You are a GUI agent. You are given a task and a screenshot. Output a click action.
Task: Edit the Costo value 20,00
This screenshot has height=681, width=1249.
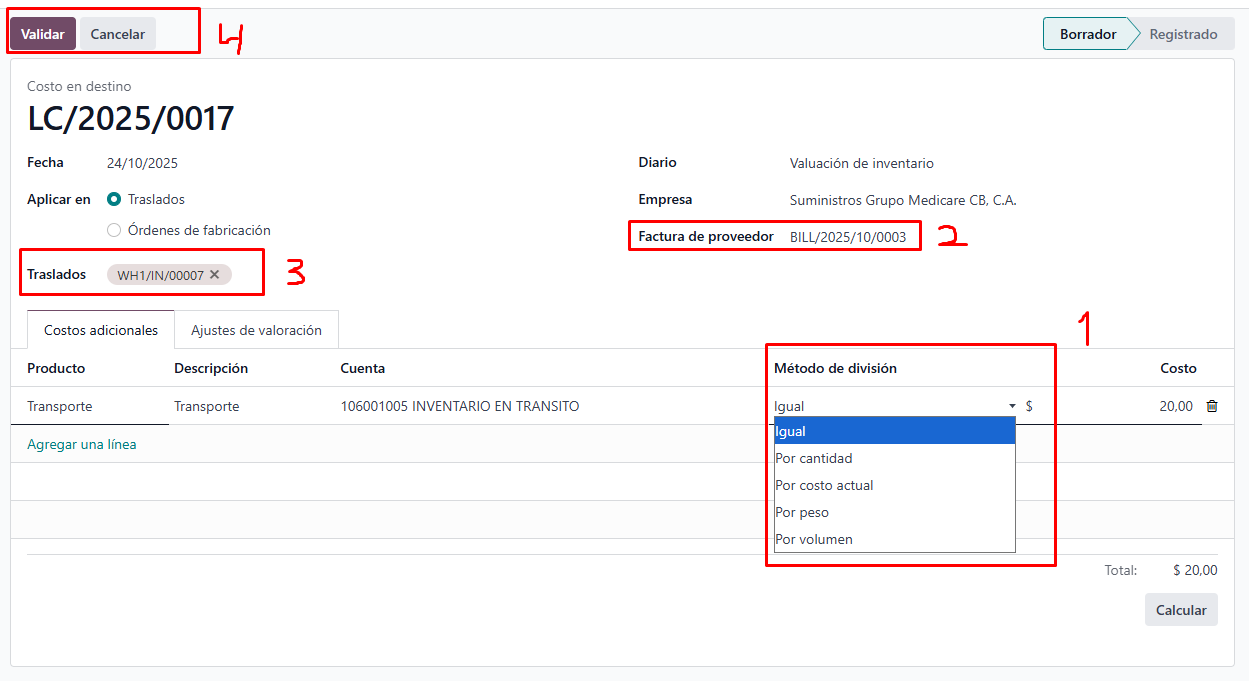tap(1176, 406)
